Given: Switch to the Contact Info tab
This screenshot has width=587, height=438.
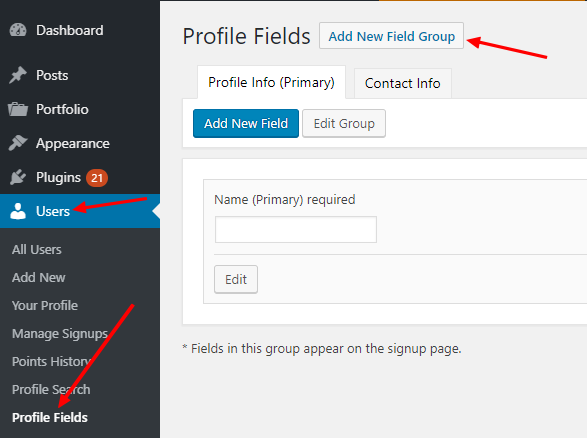Looking at the screenshot, I should point(403,83).
